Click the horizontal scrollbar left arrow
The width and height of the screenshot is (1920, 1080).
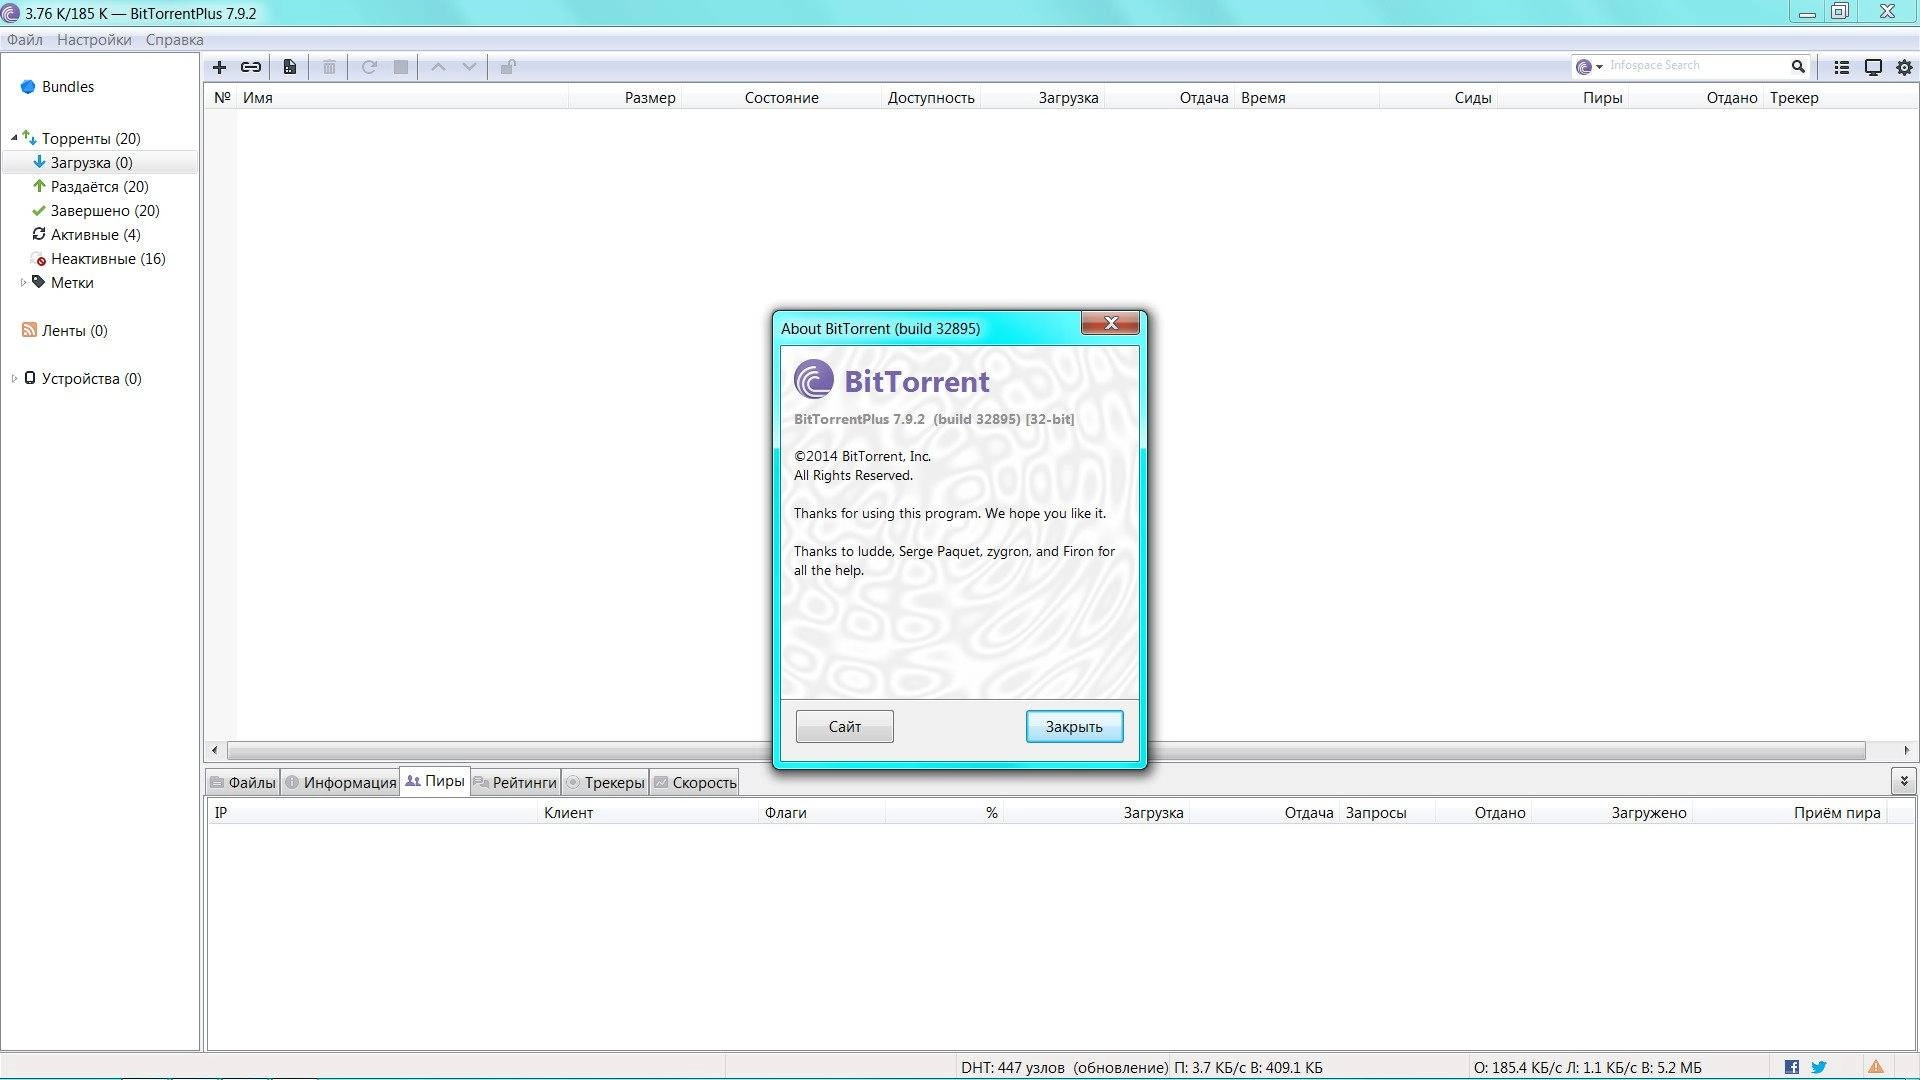[215, 750]
